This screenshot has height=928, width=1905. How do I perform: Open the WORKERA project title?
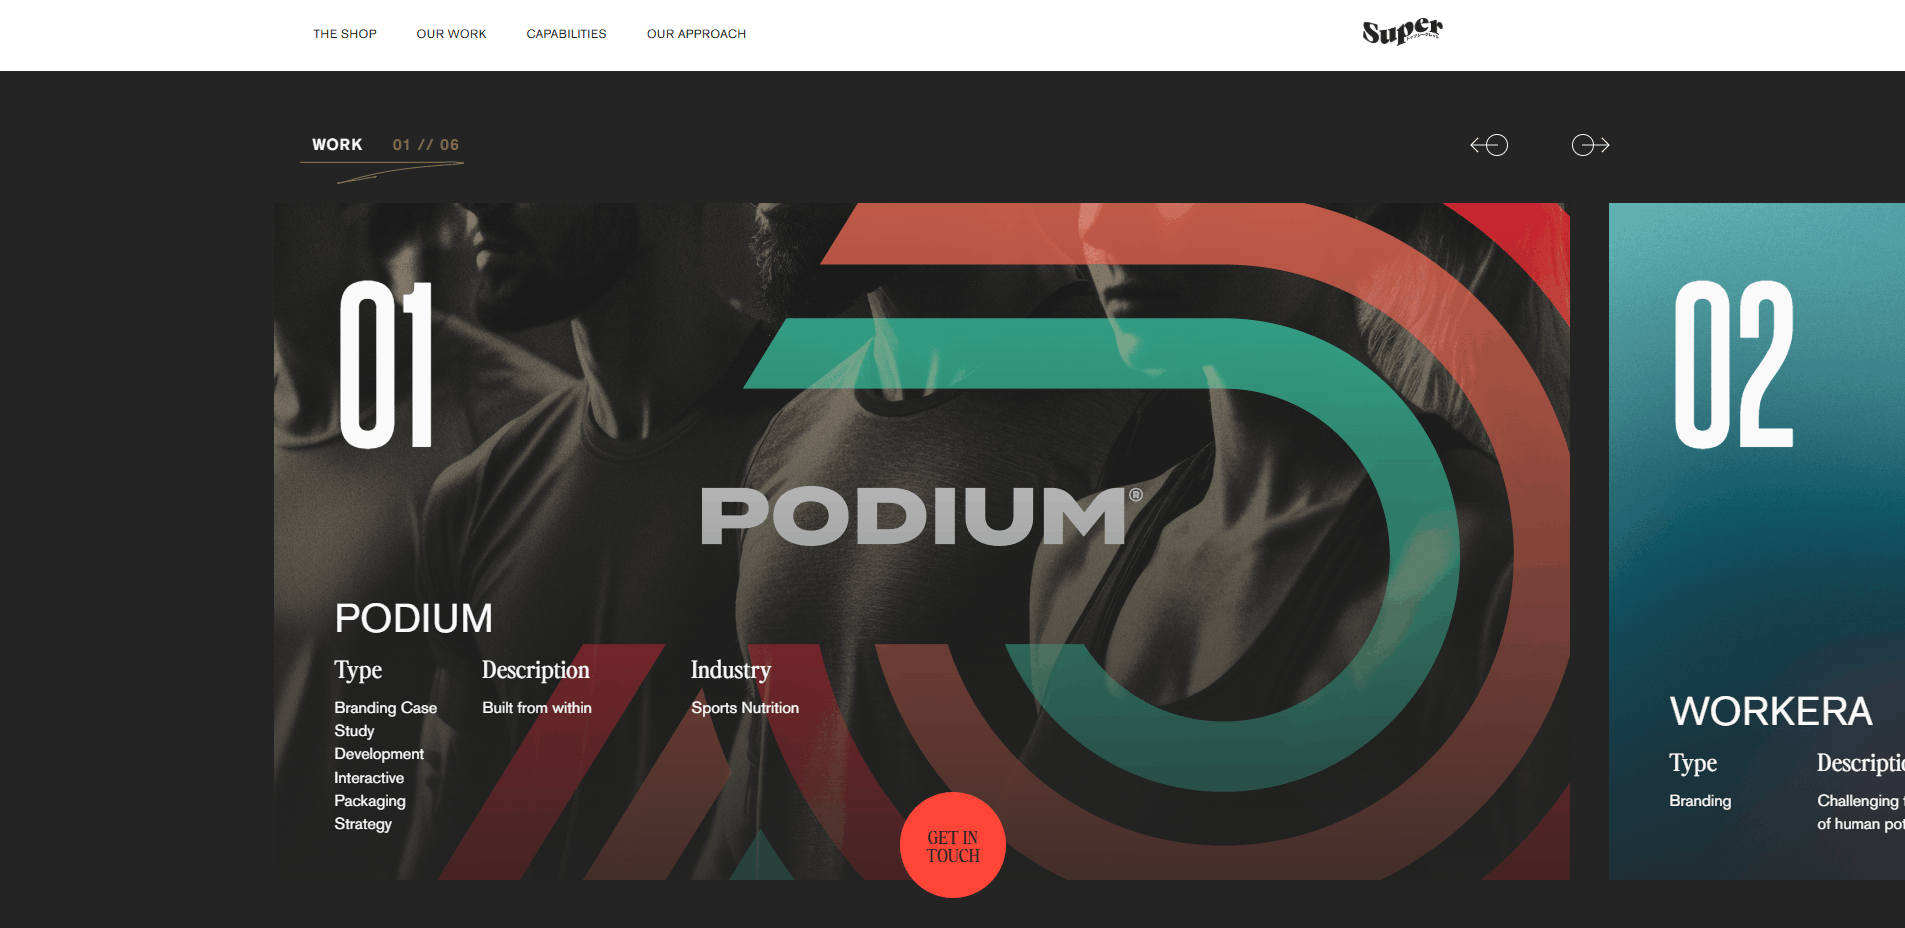click(1770, 712)
